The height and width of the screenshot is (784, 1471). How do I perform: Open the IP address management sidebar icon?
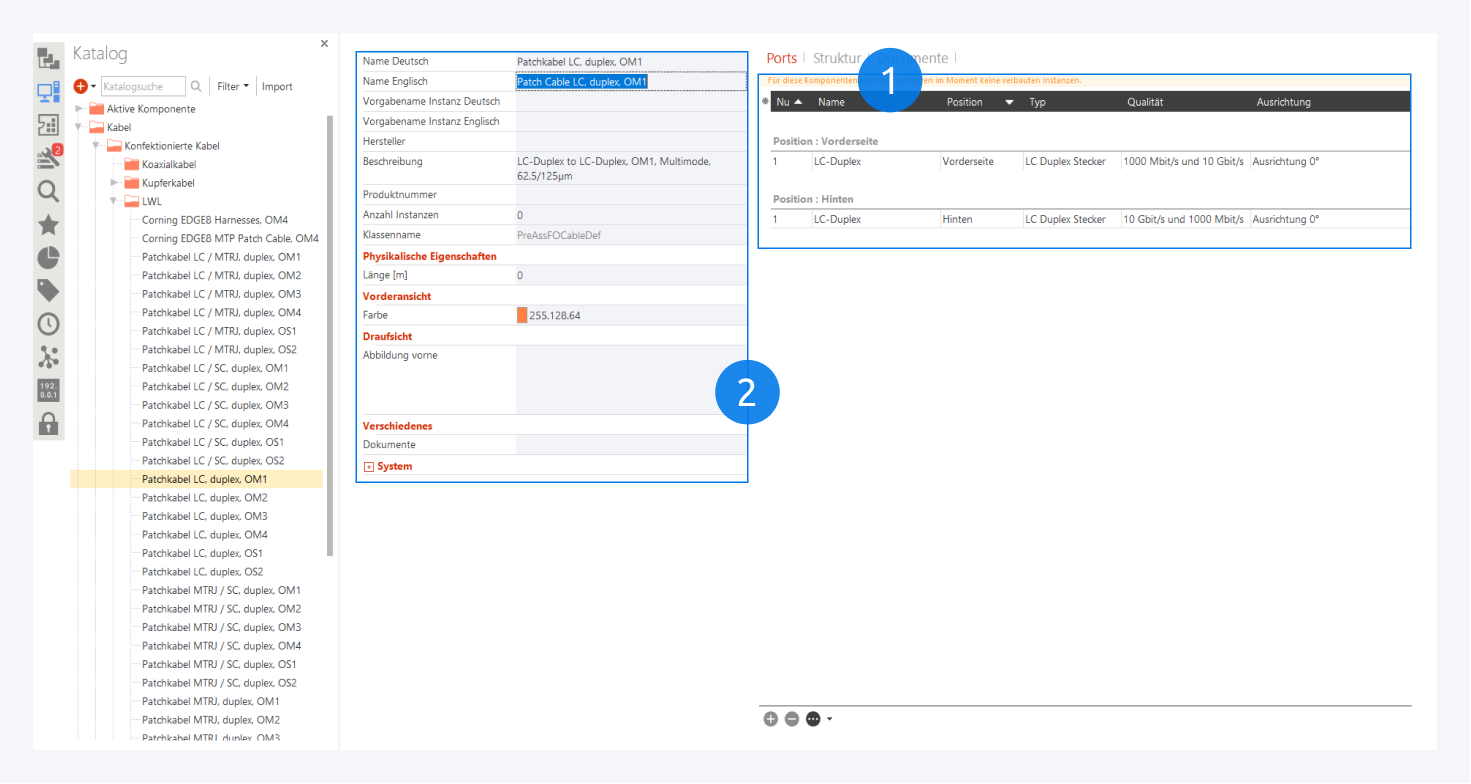coord(48,389)
